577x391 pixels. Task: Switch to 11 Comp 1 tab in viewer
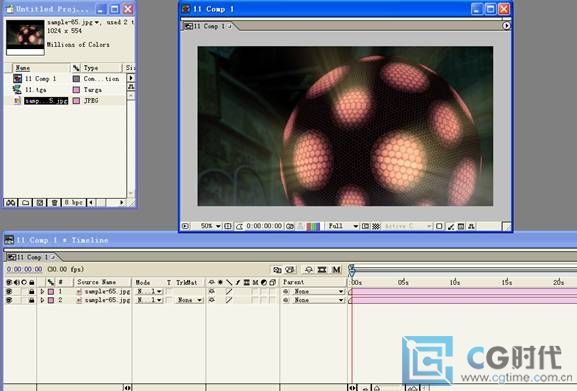point(210,26)
